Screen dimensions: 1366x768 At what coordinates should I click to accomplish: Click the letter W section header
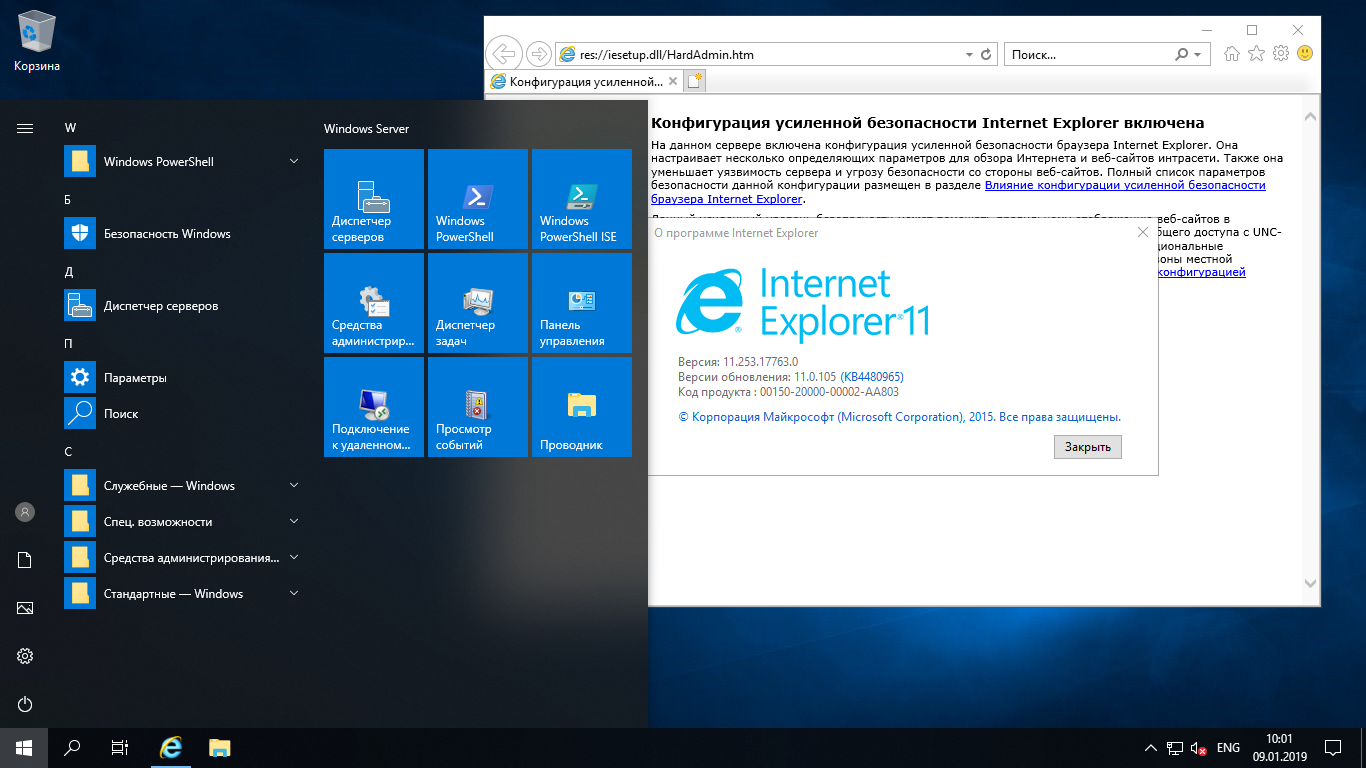point(70,128)
